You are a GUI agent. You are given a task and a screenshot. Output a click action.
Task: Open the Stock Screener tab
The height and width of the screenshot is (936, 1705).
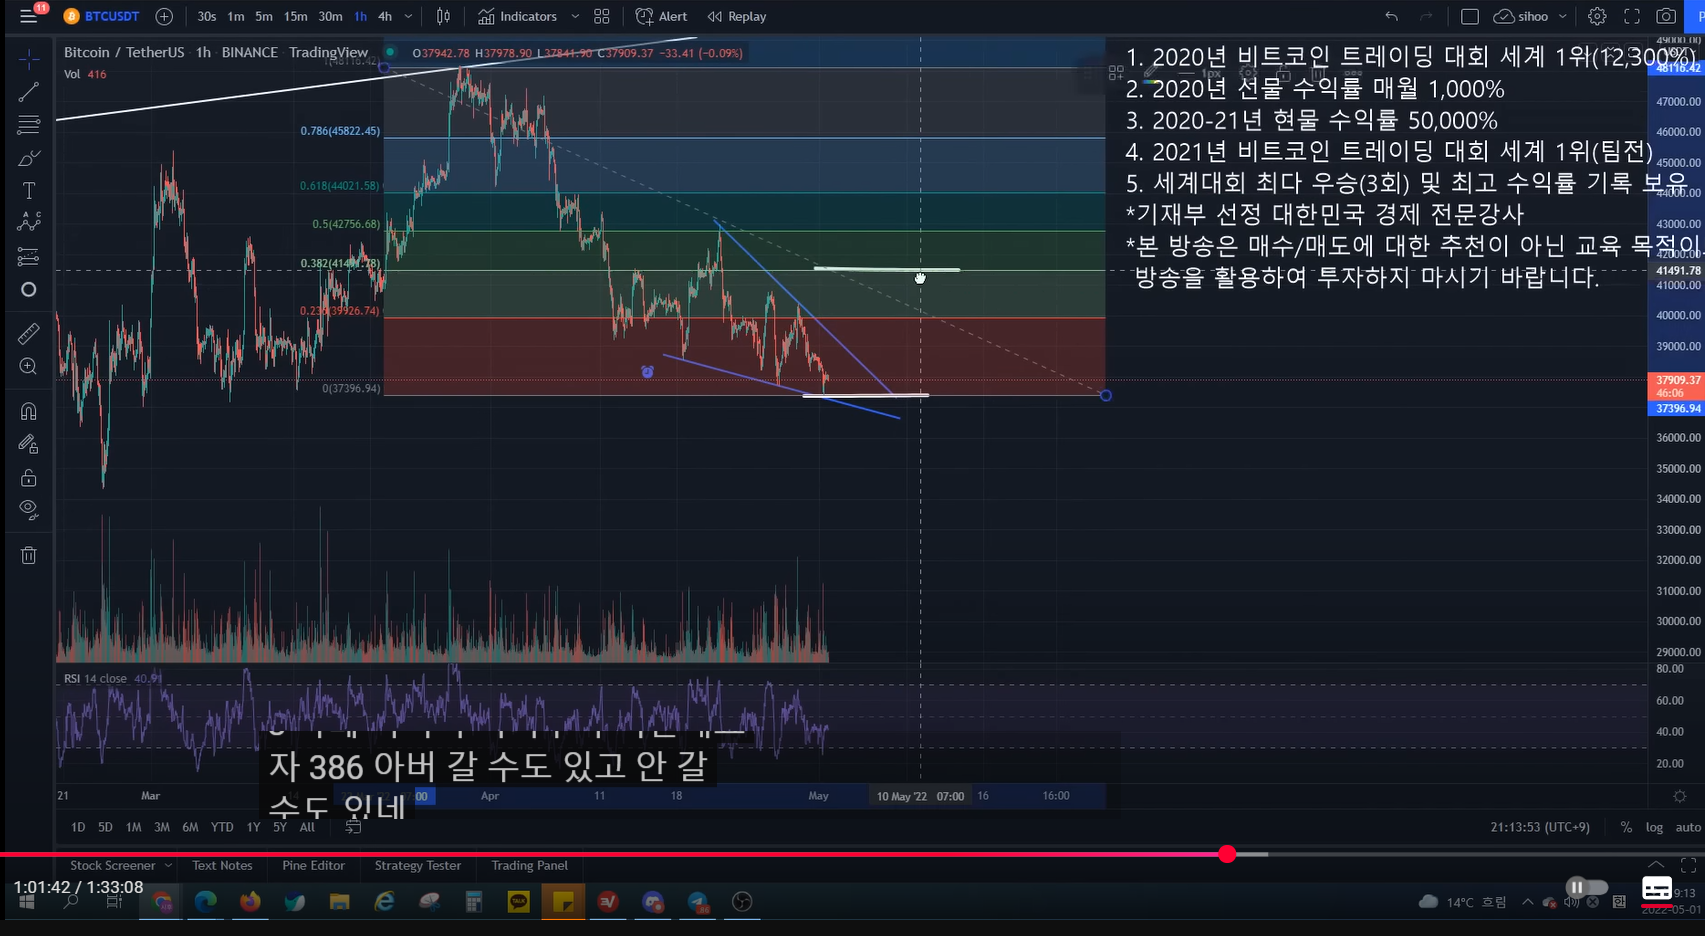point(113,865)
